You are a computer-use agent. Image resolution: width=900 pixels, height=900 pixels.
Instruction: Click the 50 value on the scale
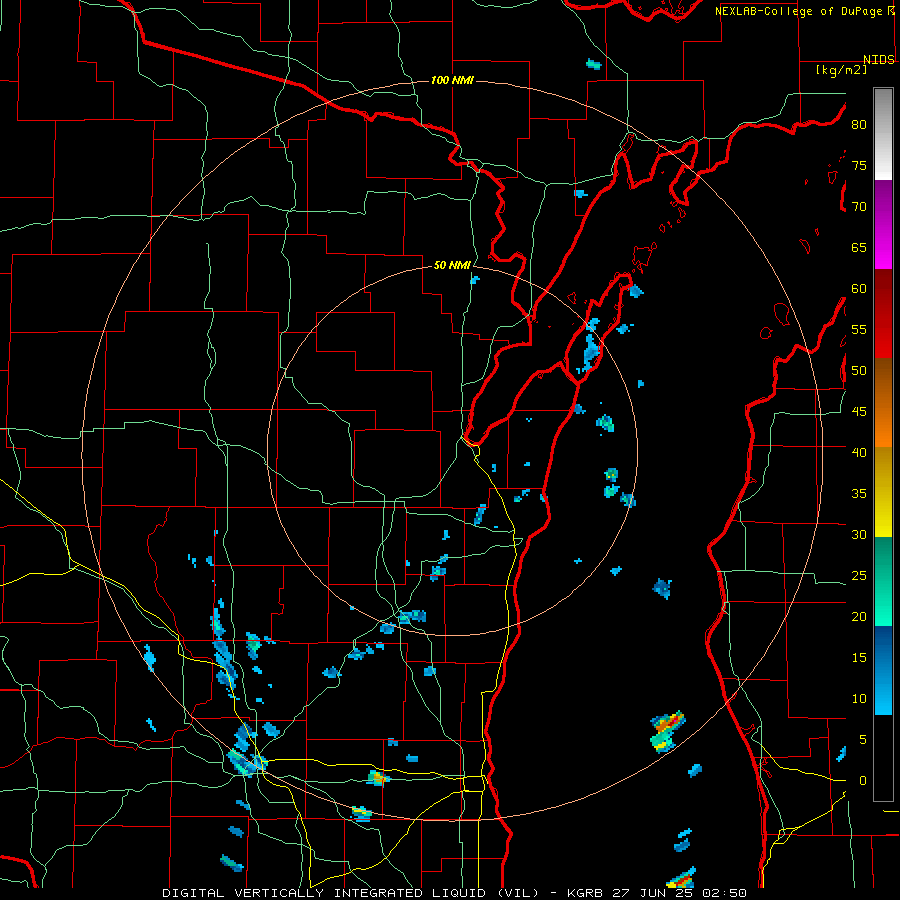(x=859, y=371)
